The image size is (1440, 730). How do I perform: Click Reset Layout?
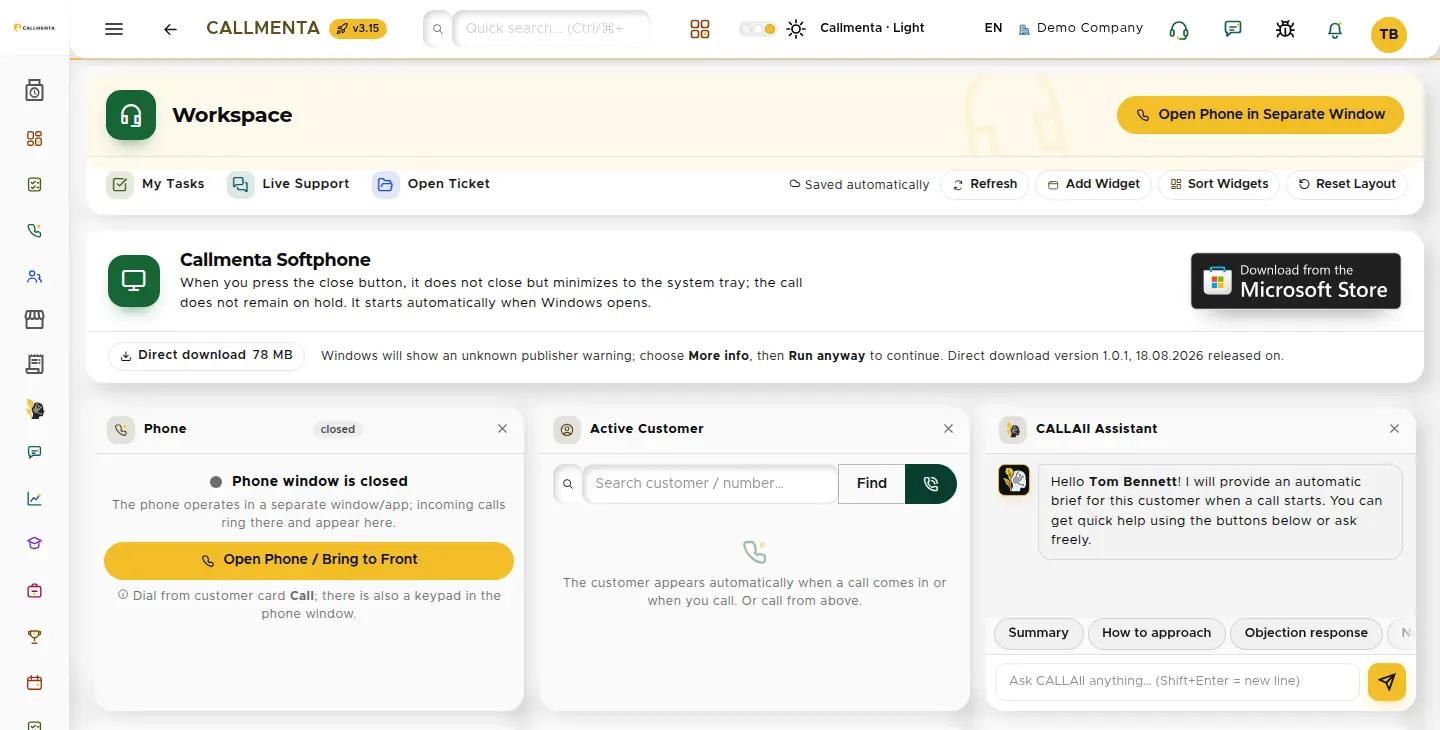pyautogui.click(x=1346, y=185)
